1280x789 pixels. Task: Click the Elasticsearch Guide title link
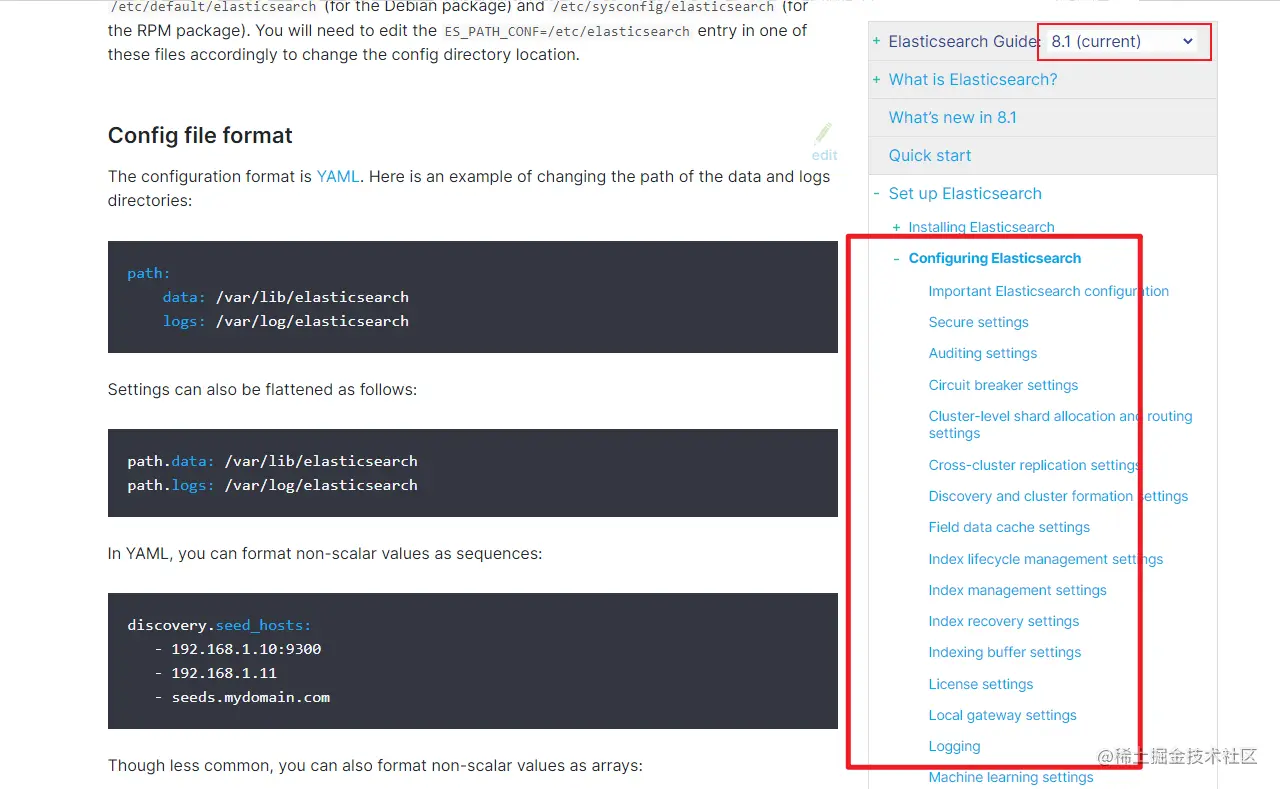tap(965, 41)
